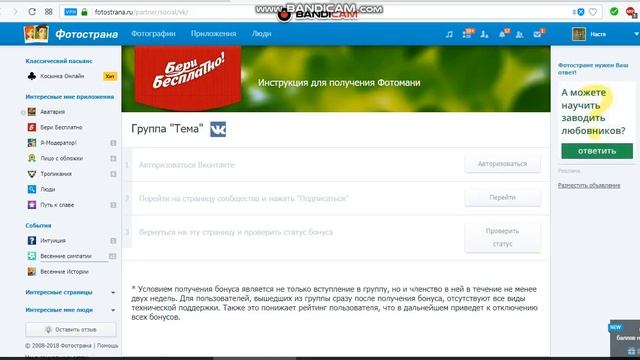The height and width of the screenshot is (360, 640).
Task: Open Лицо с обложки app
Action: pyautogui.click(x=62, y=158)
